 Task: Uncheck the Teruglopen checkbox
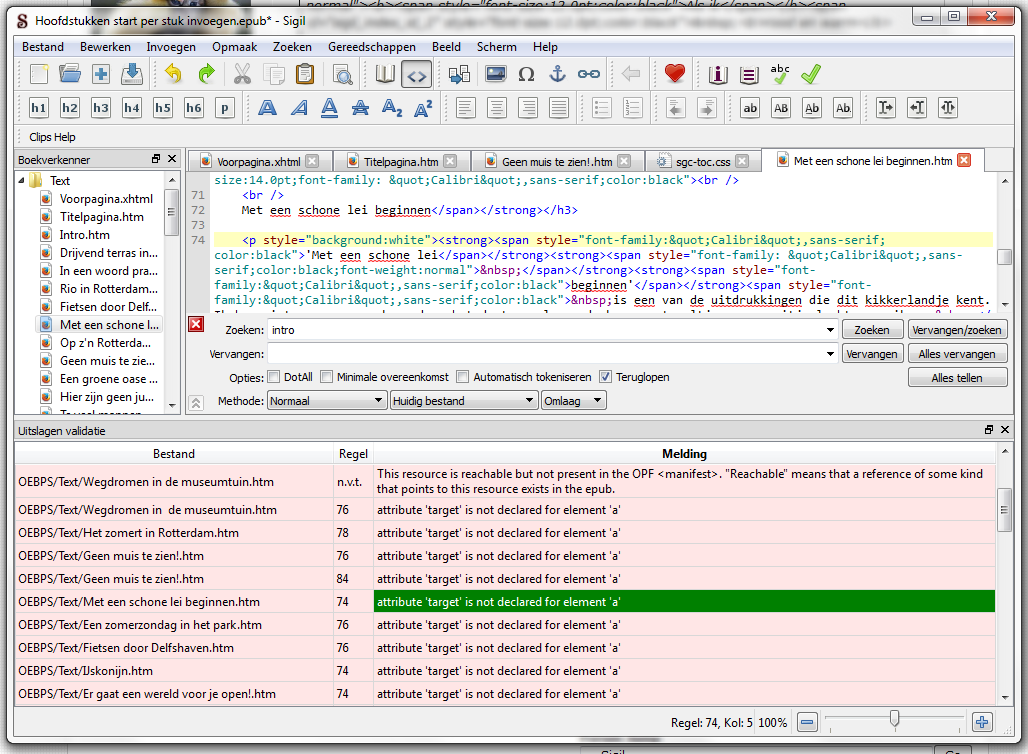pos(606,377)
